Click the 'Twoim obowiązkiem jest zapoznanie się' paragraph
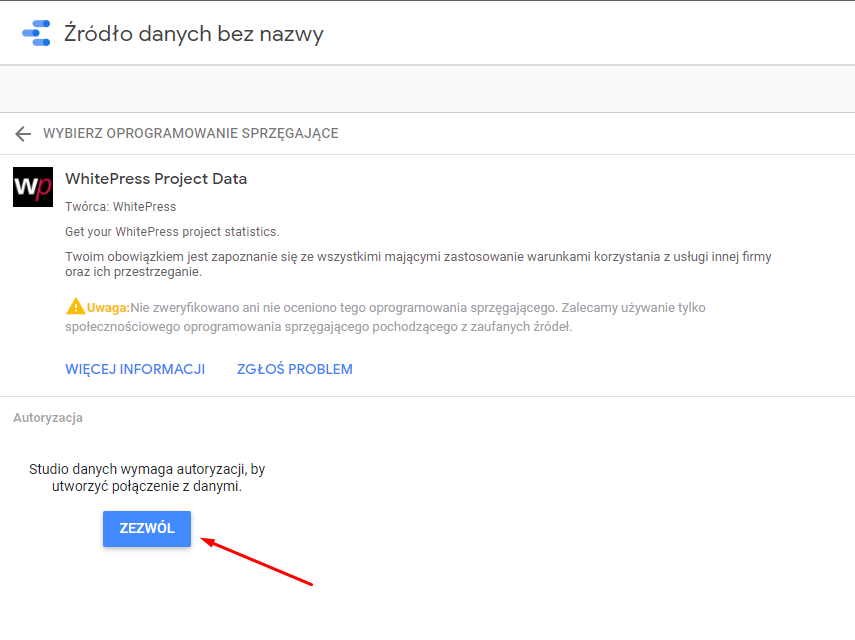Image resolution: width=855 pixels, height=640 pixels. click(x=418, y=264)
